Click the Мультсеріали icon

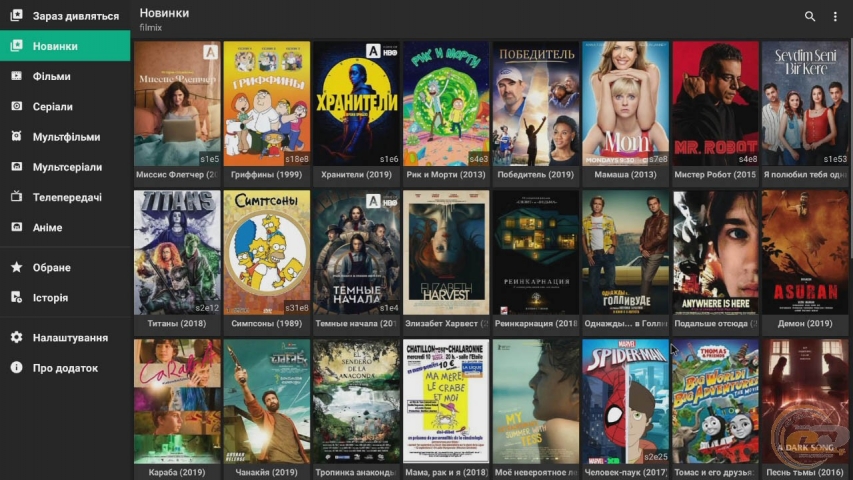point(16,167)
